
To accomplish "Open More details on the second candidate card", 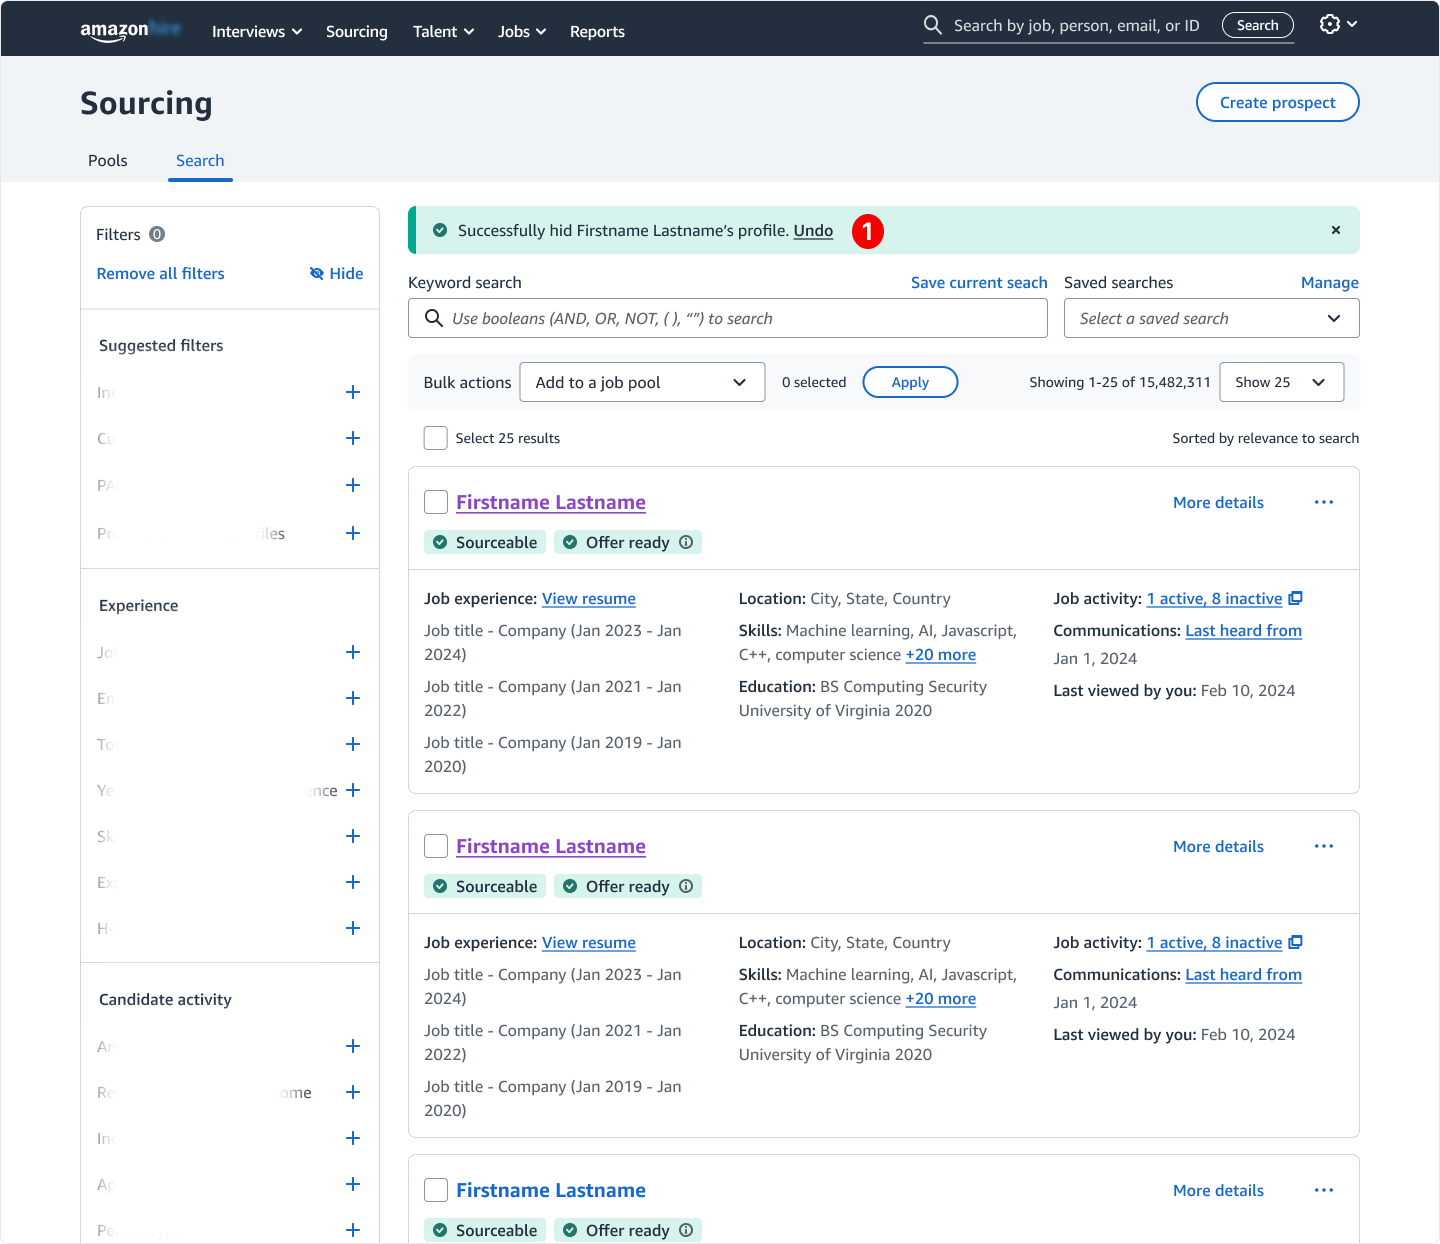I will (1218, 846).
